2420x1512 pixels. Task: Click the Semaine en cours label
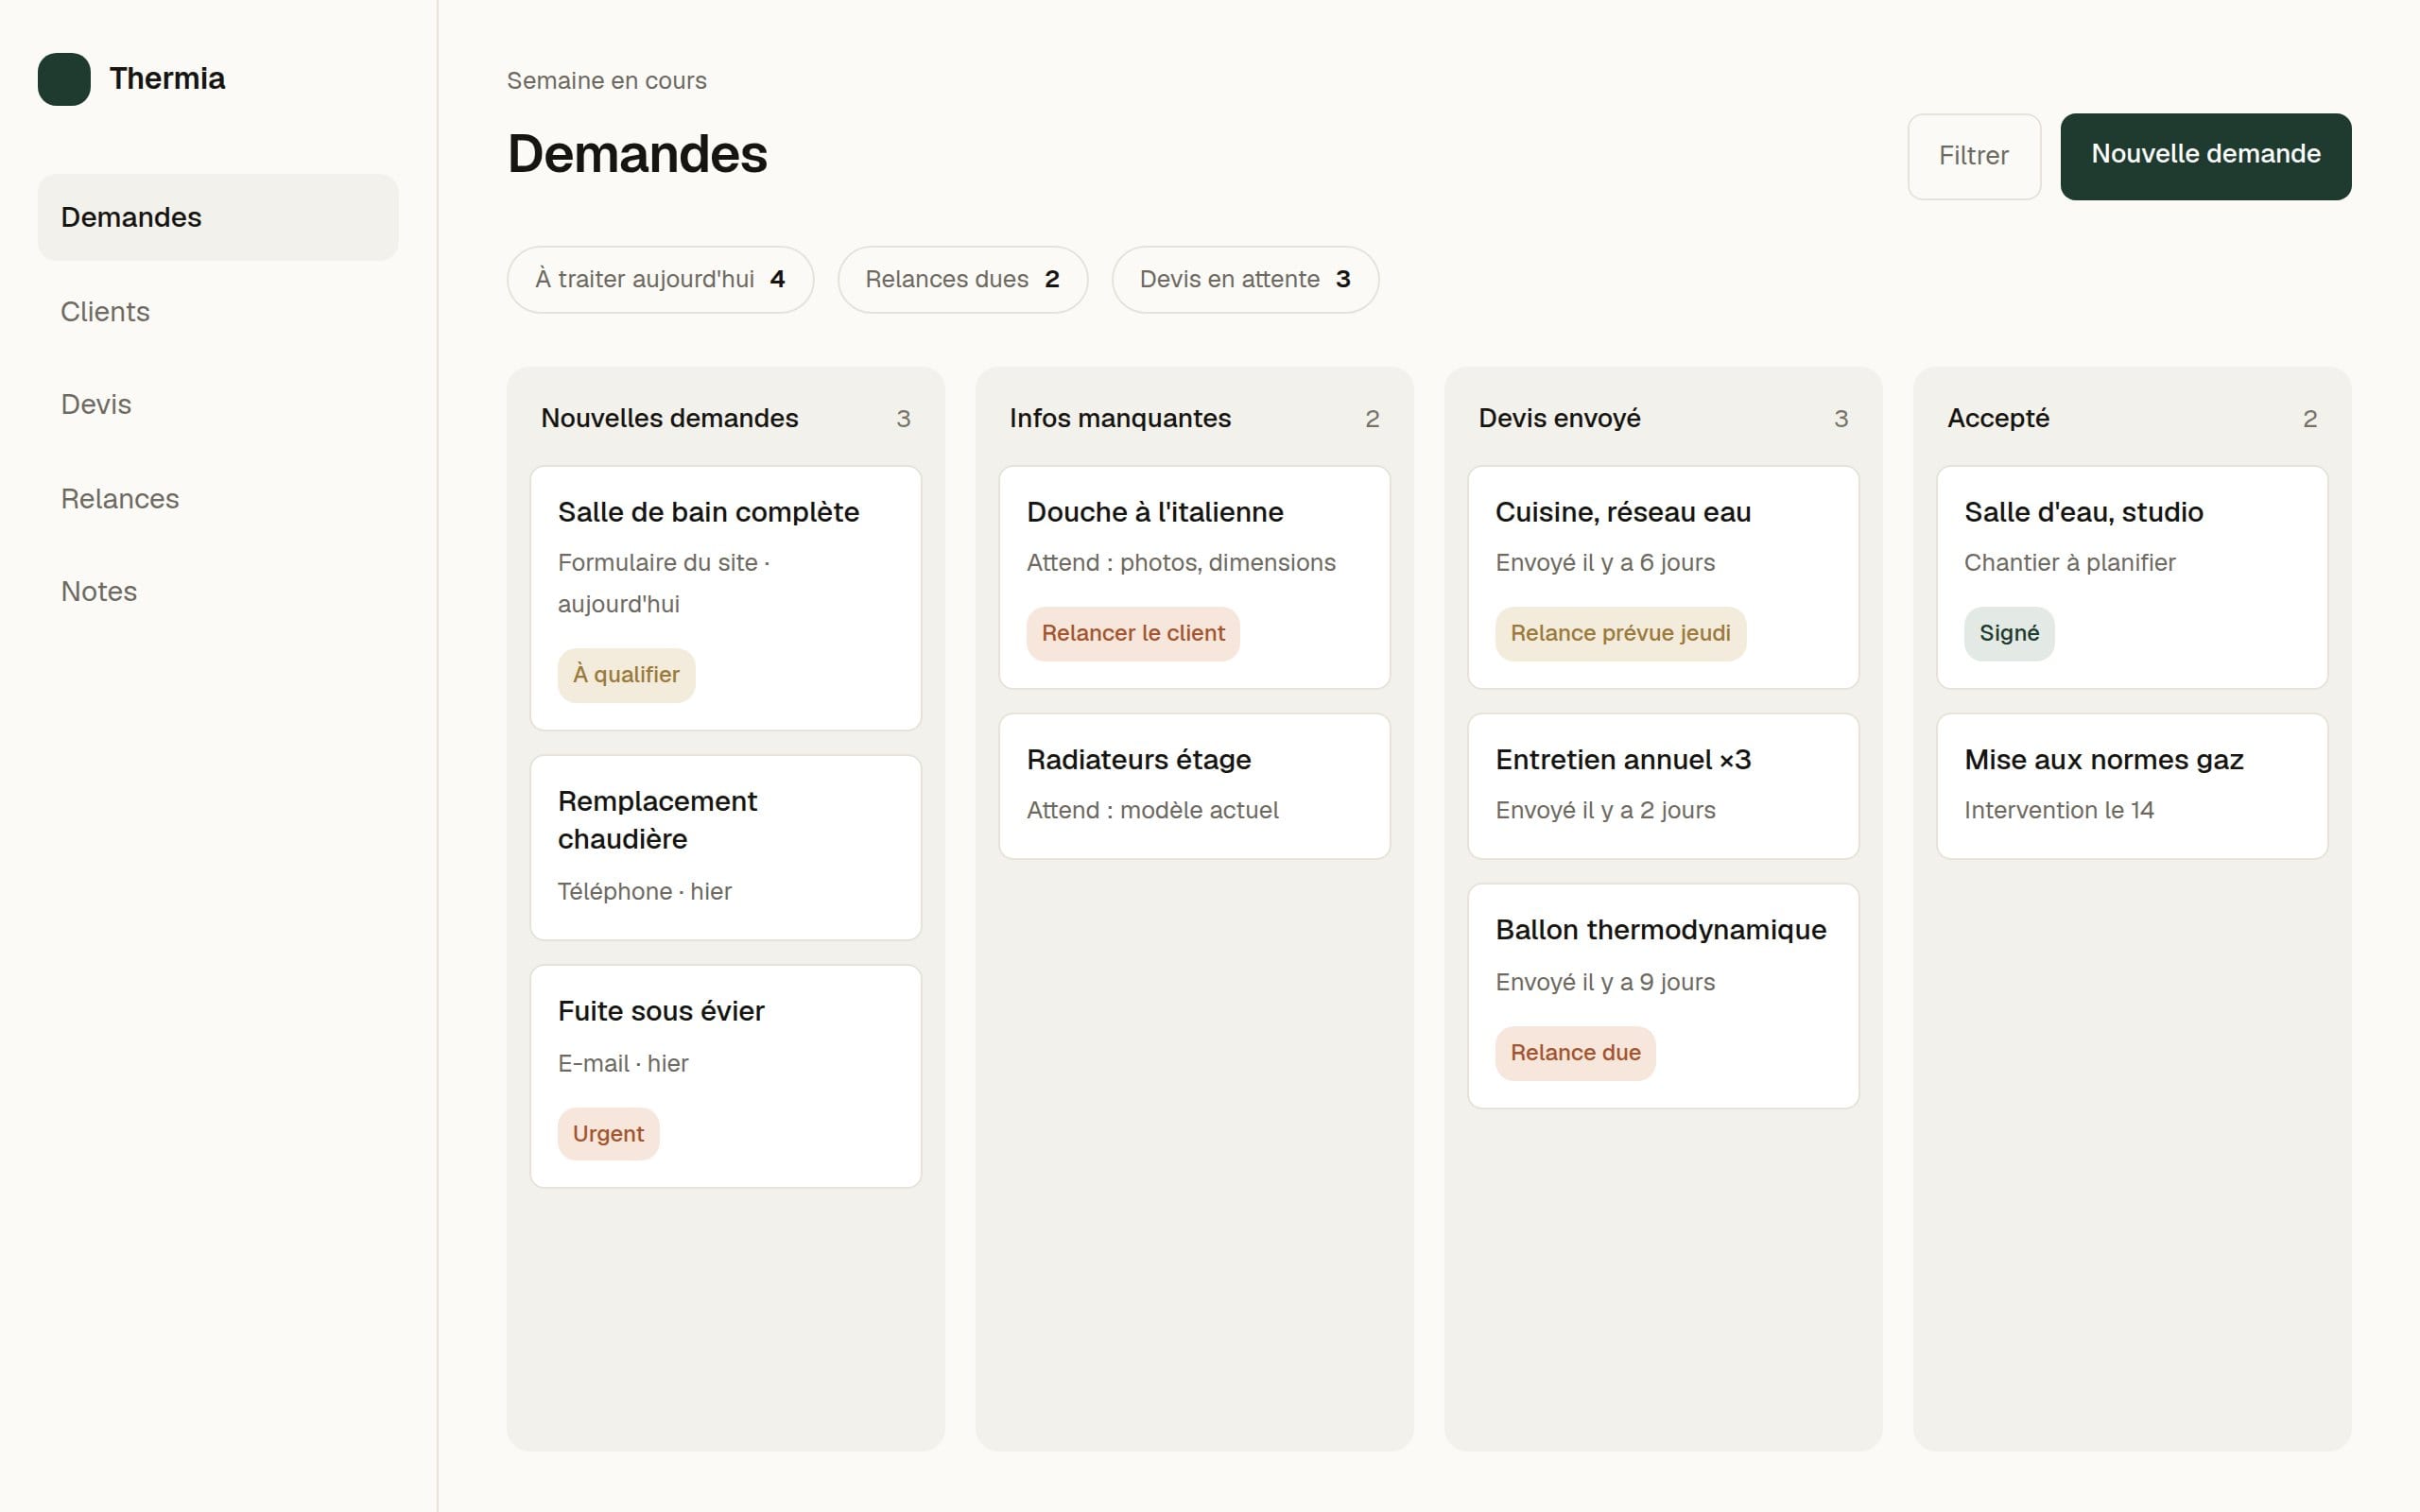pyautogui.click(x=607, y=81)
